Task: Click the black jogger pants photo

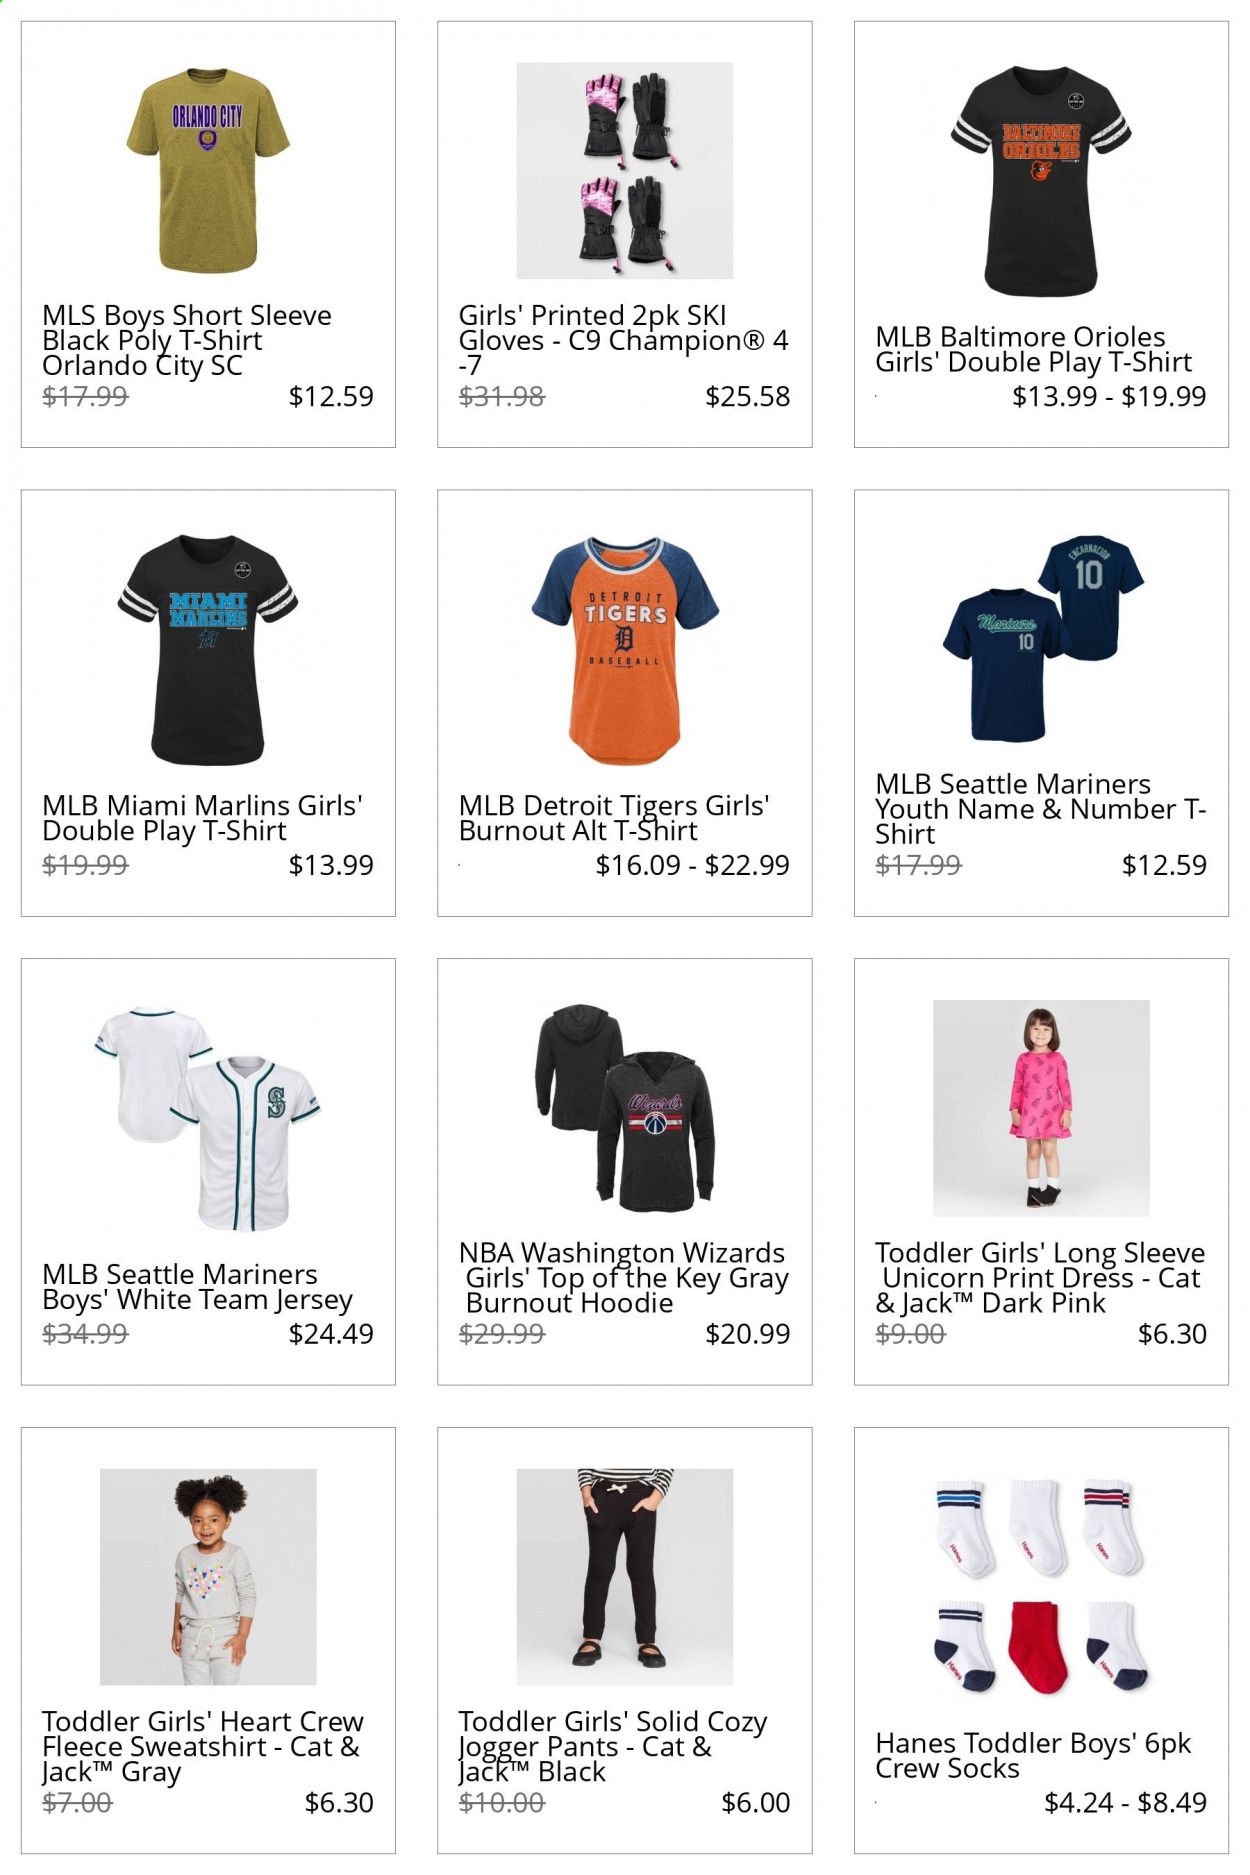Action: point(624,1577)
